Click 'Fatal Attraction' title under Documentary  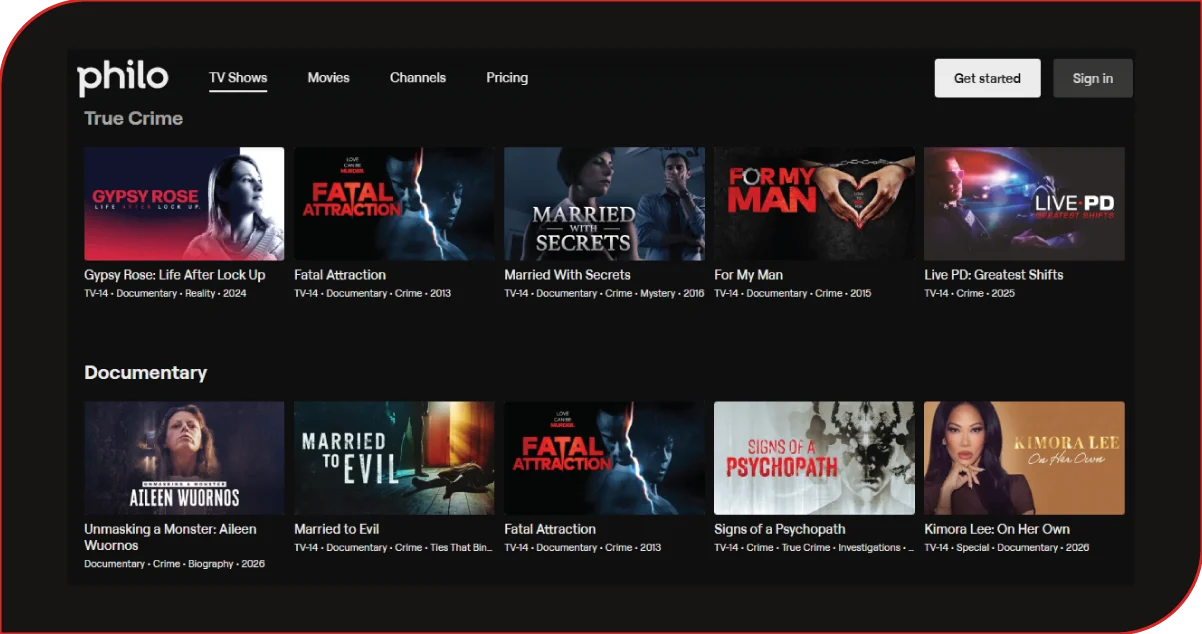coord(550,529)
